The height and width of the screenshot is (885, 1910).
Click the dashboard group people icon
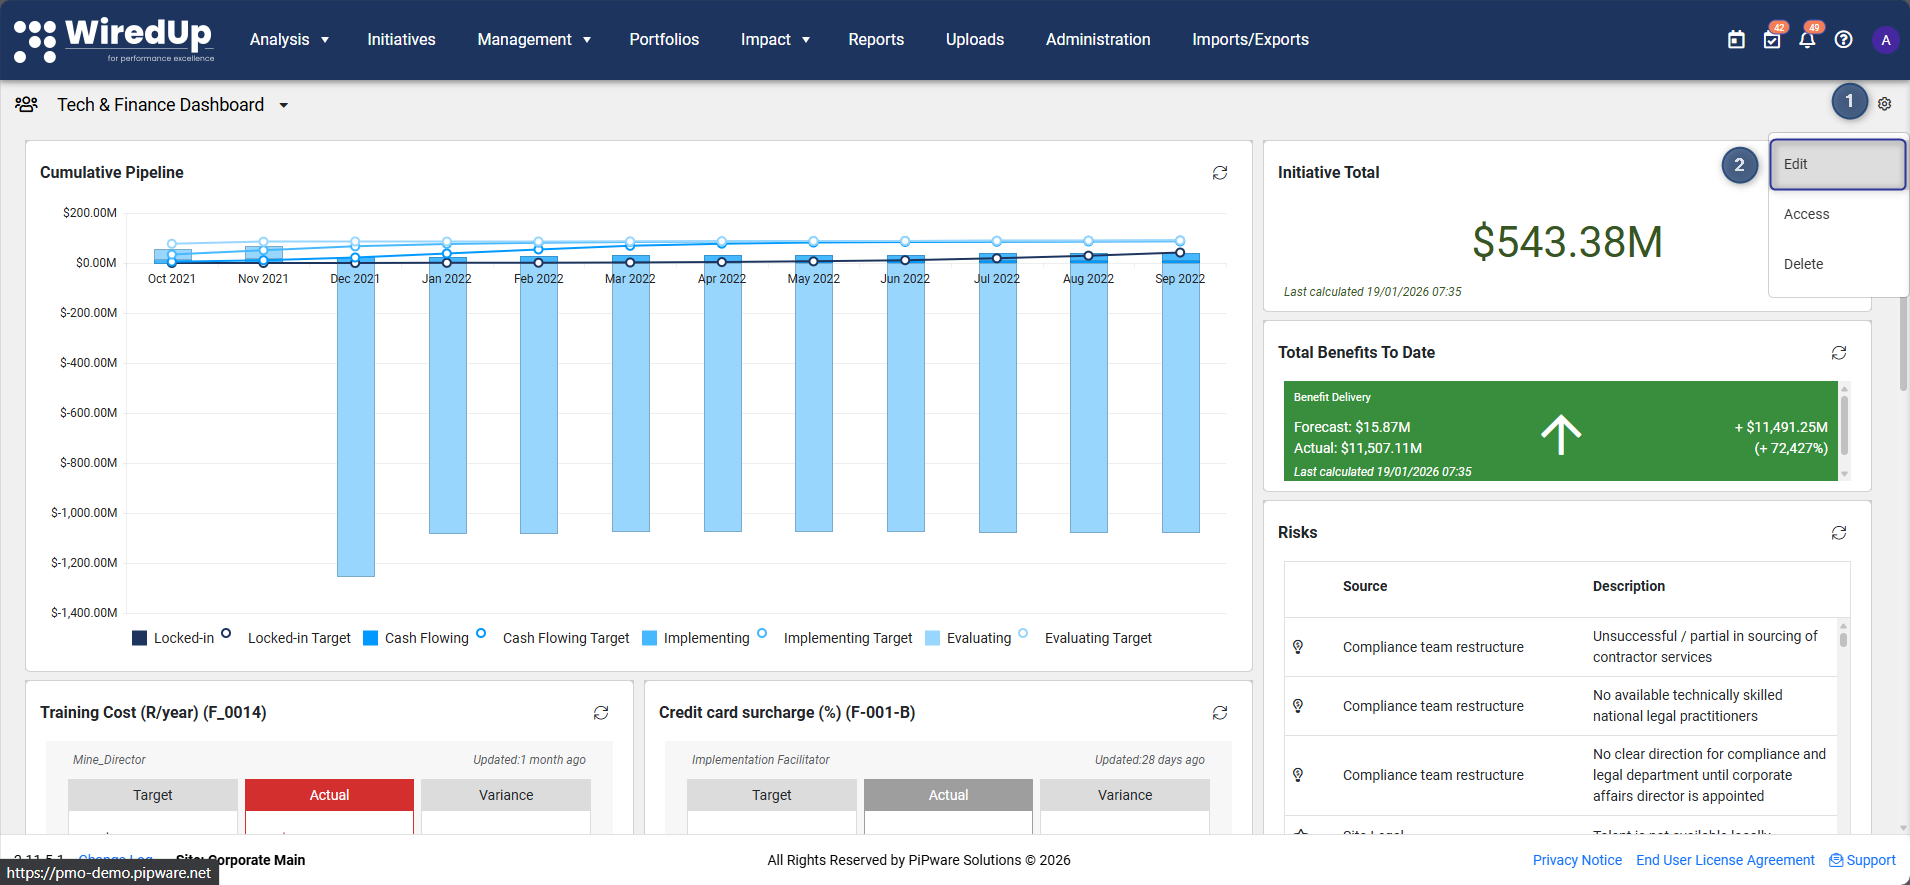pyautogui.click(x=27, y=104)
